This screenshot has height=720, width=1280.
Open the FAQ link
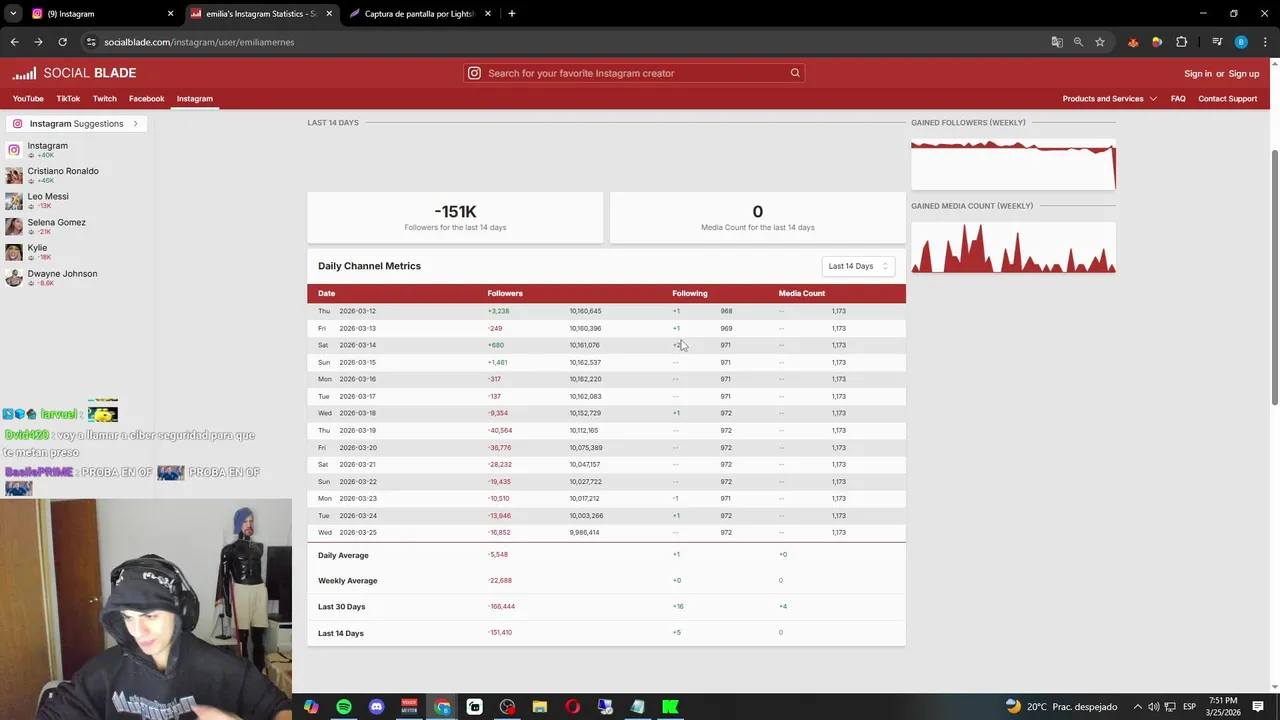(x=1178, y=99)
